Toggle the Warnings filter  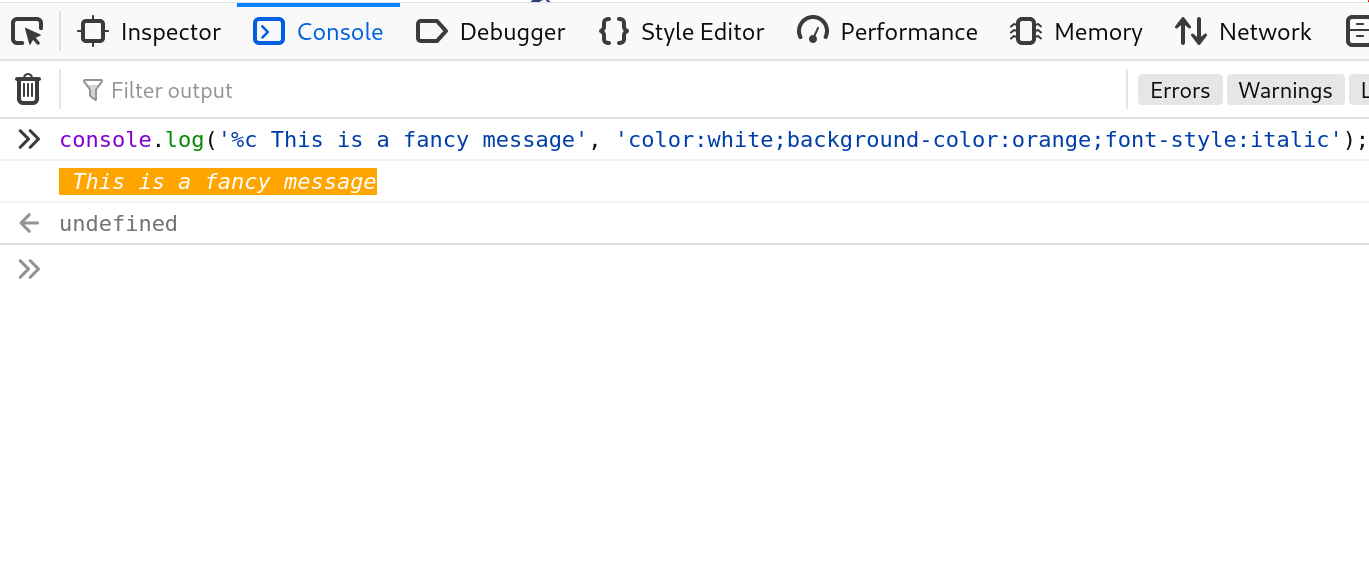tap(1285, 90)
